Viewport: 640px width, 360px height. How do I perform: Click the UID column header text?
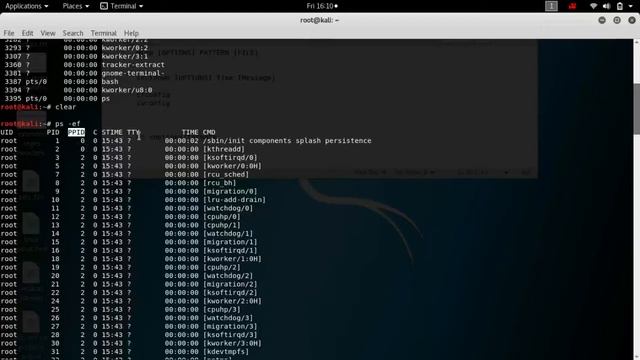(7, 132)
